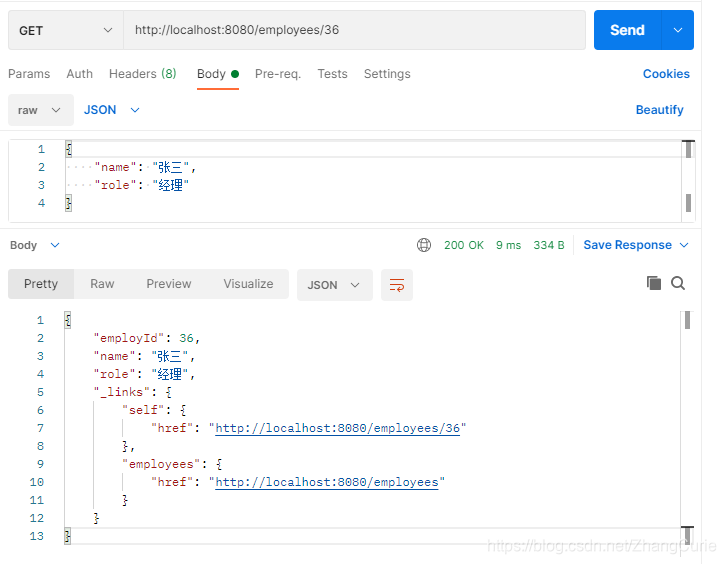The height and width of the screenshot is (564, 726).
Task: Open the response JSON format dropdown
Action: 334,285
